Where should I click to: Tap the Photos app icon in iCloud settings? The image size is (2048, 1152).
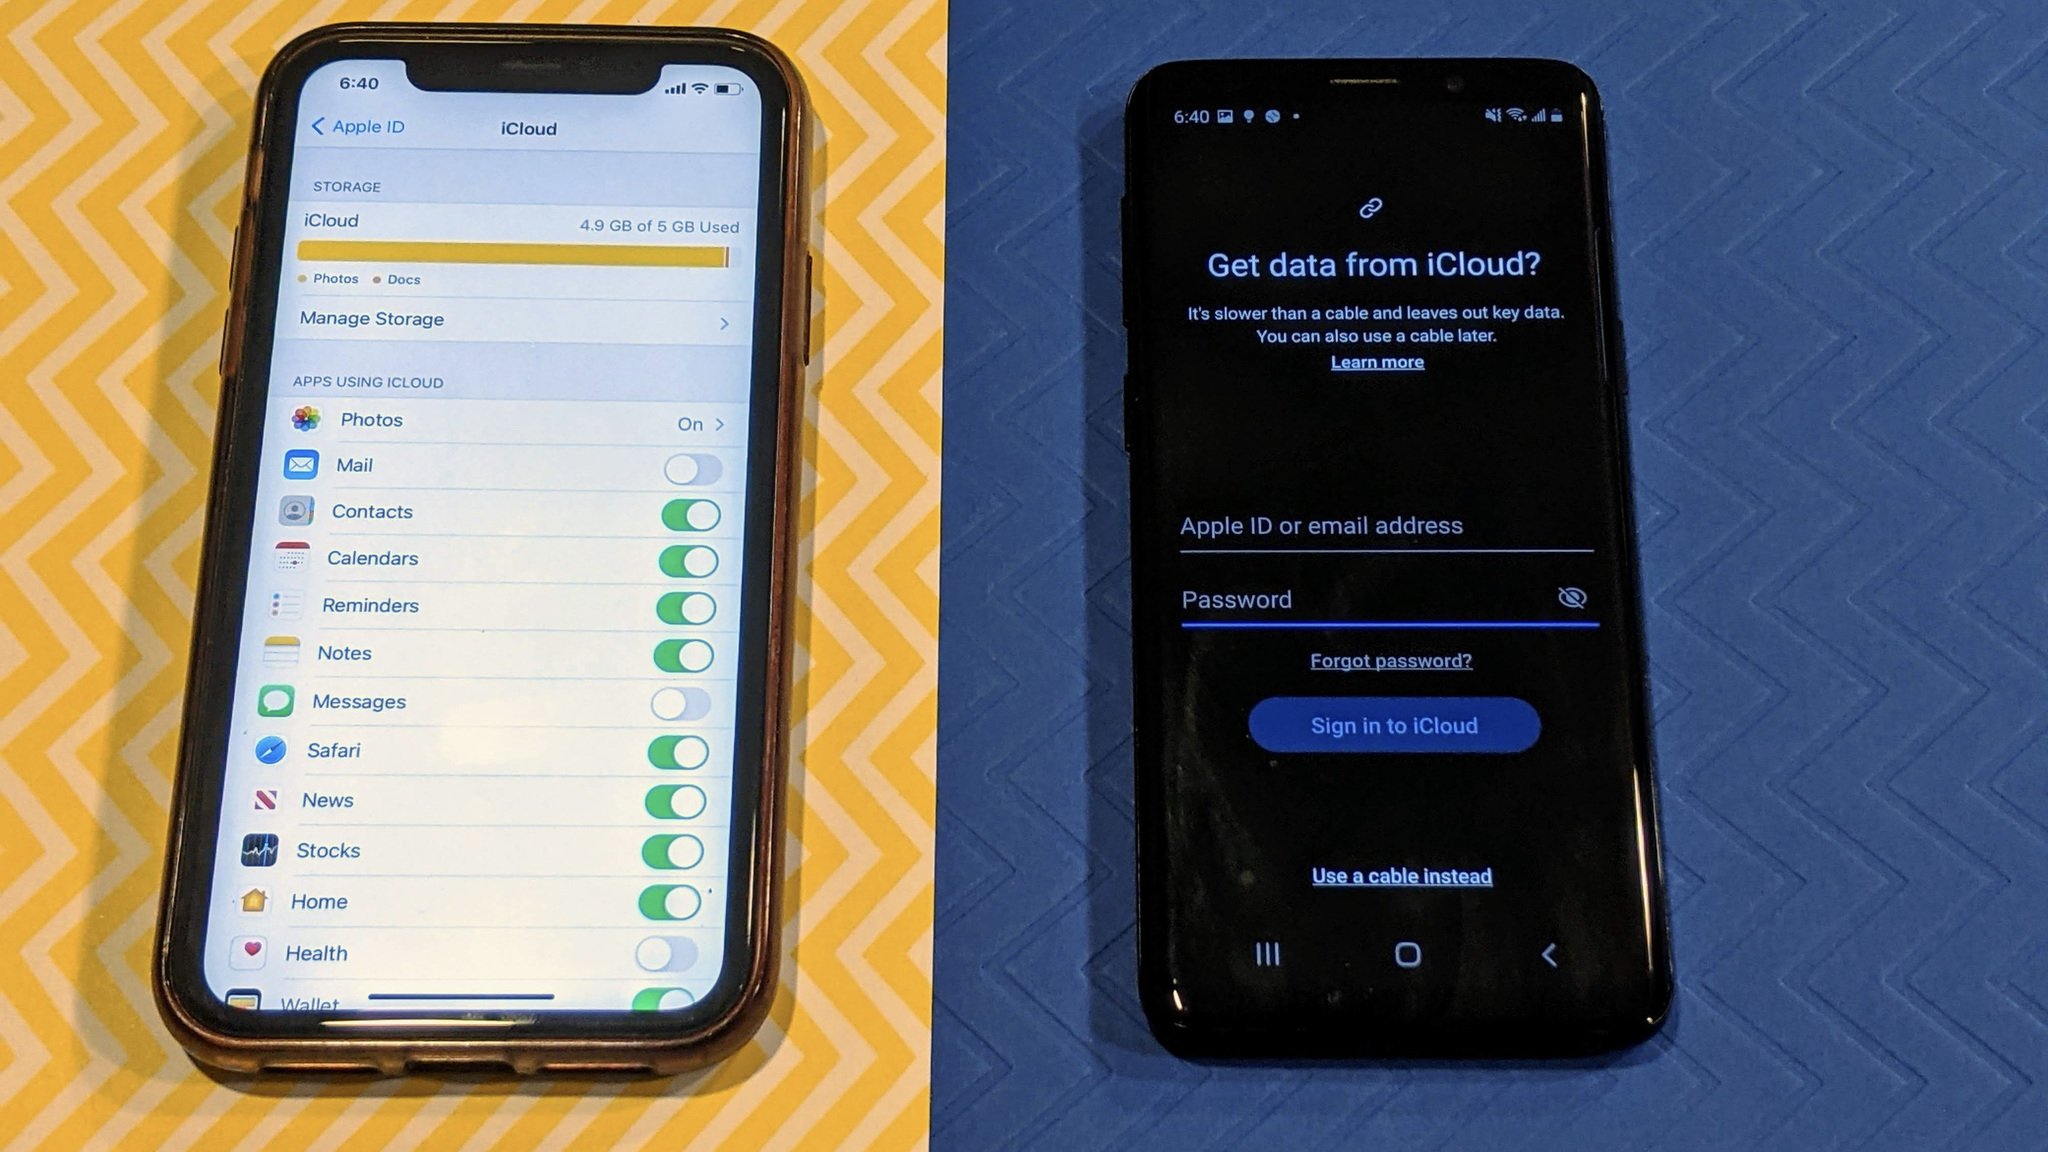click(305, 419)
